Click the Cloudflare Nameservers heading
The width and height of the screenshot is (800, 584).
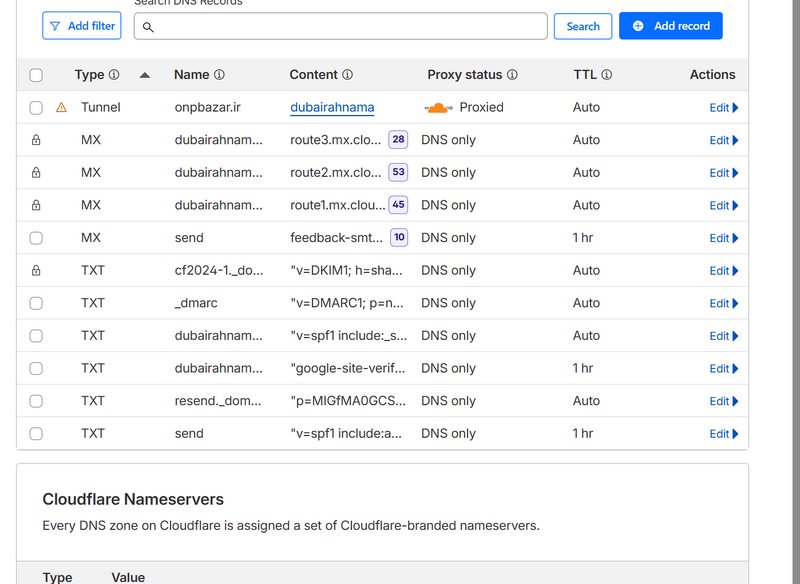(133, 499)
